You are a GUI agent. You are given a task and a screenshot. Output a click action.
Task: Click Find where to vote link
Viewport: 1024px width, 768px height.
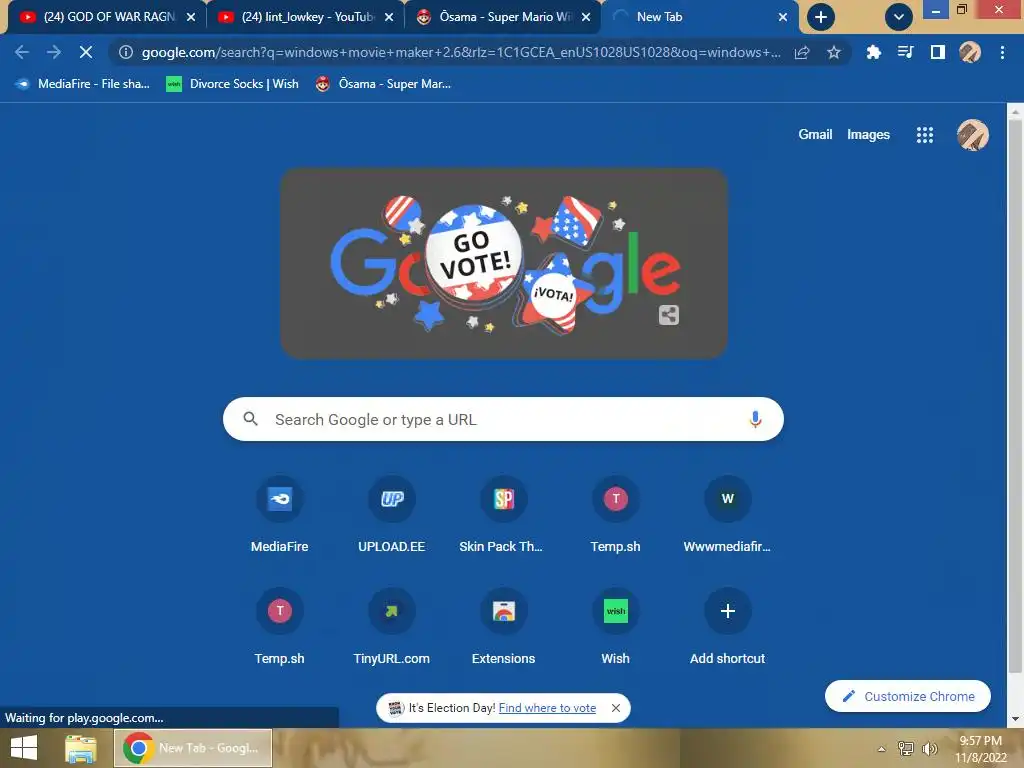point(547,708)
